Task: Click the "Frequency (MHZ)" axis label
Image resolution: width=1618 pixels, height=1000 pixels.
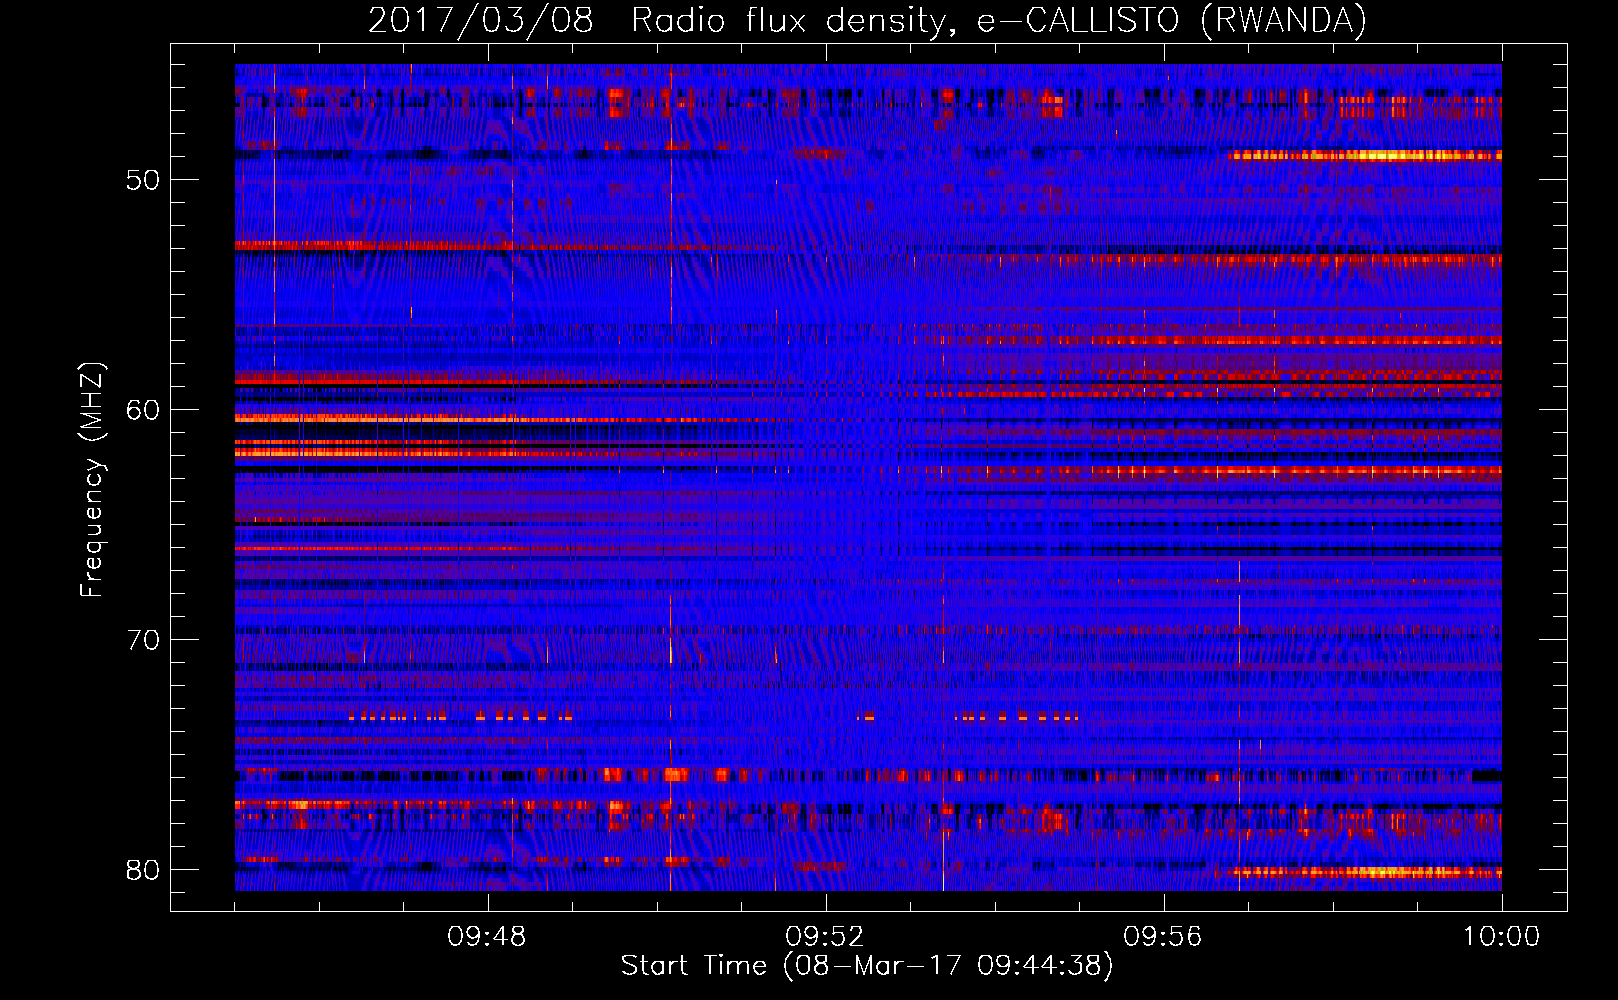Action: tap(92, 480)
